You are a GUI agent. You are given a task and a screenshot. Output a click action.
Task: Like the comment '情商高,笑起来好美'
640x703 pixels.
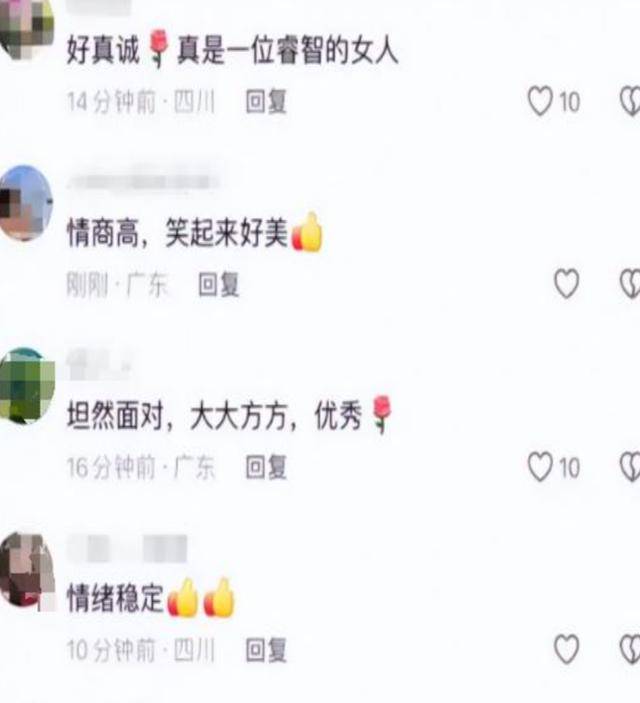coord(566,283)
